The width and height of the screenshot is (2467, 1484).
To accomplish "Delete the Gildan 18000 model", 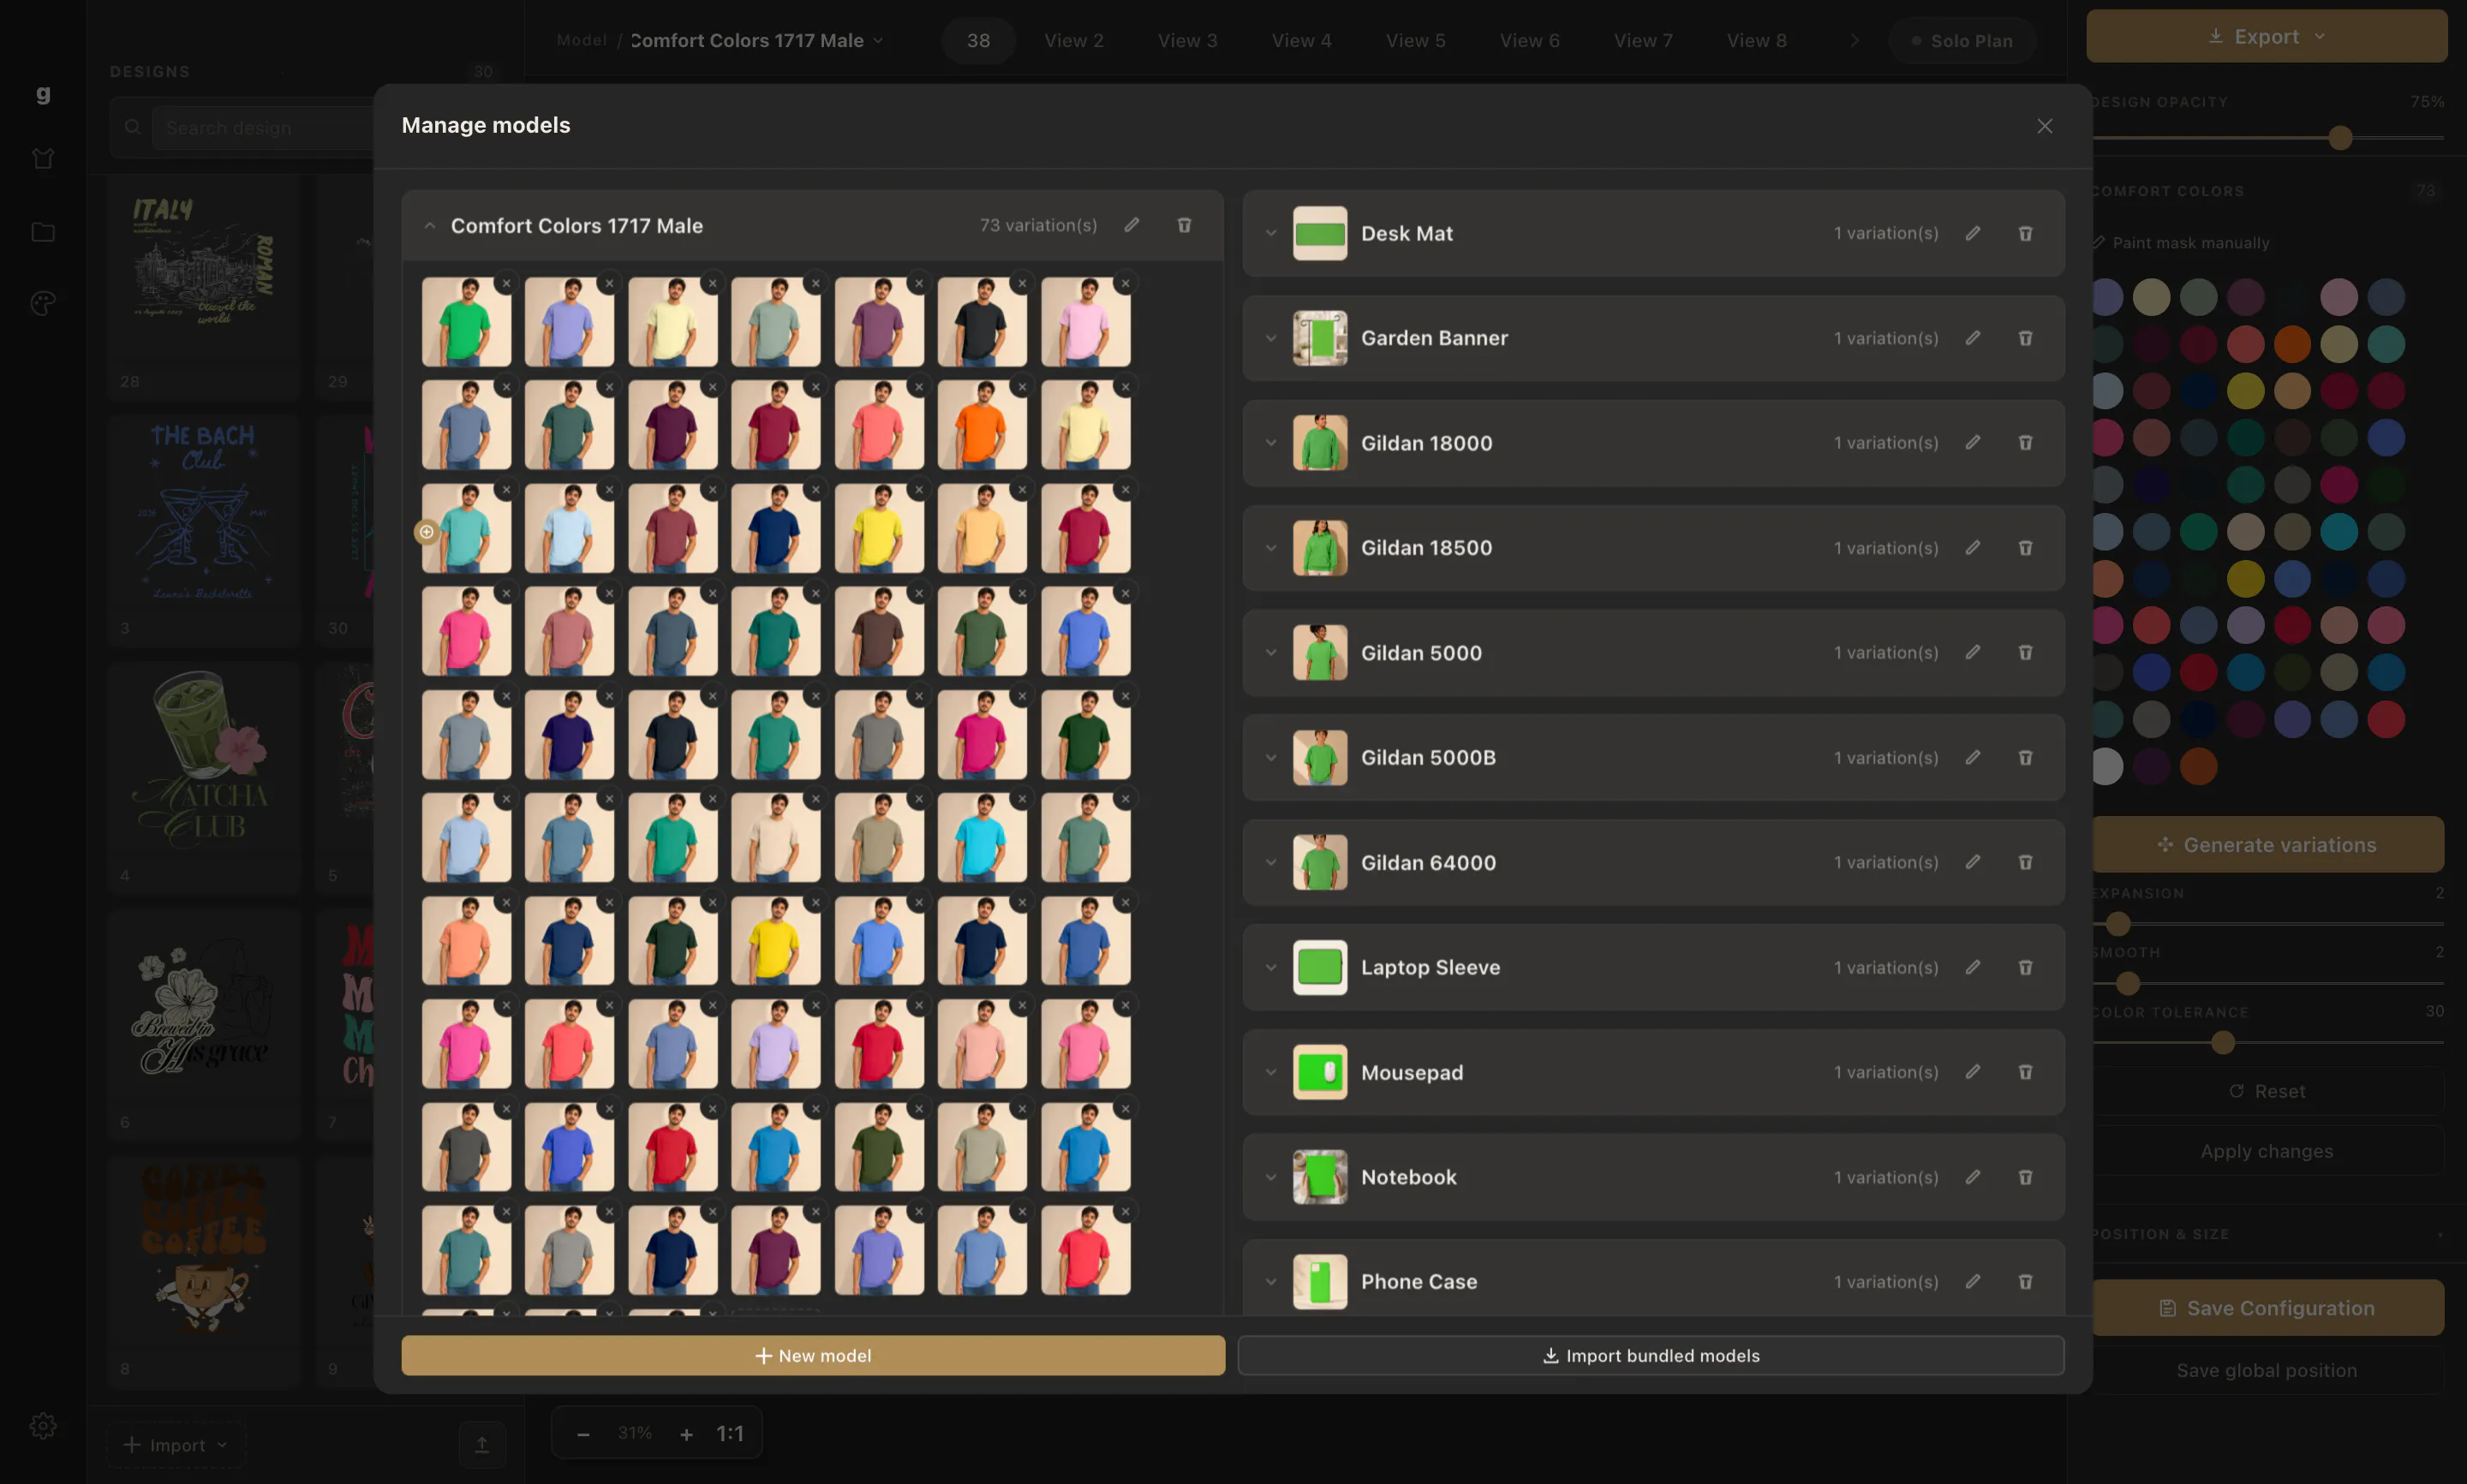I will coord(2025,443).
